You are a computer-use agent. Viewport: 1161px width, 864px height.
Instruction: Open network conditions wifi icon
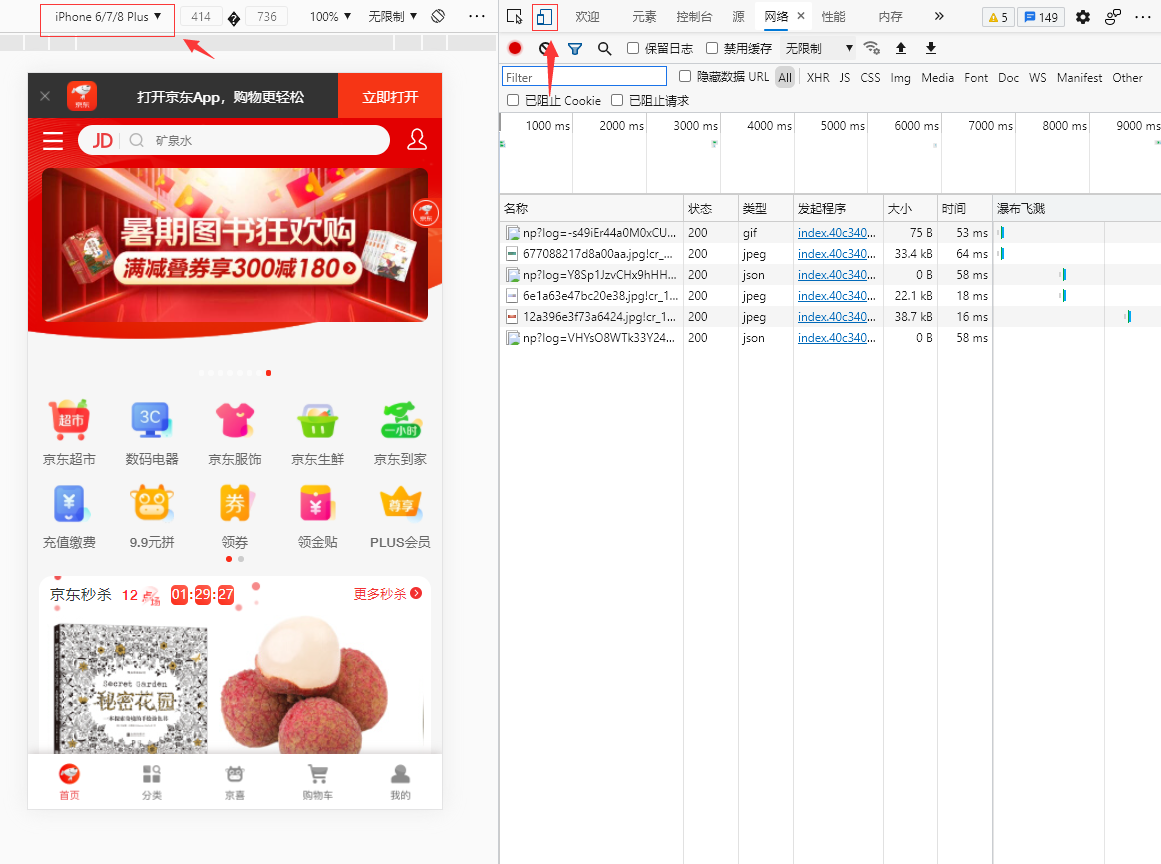click(x=871, y=48)
